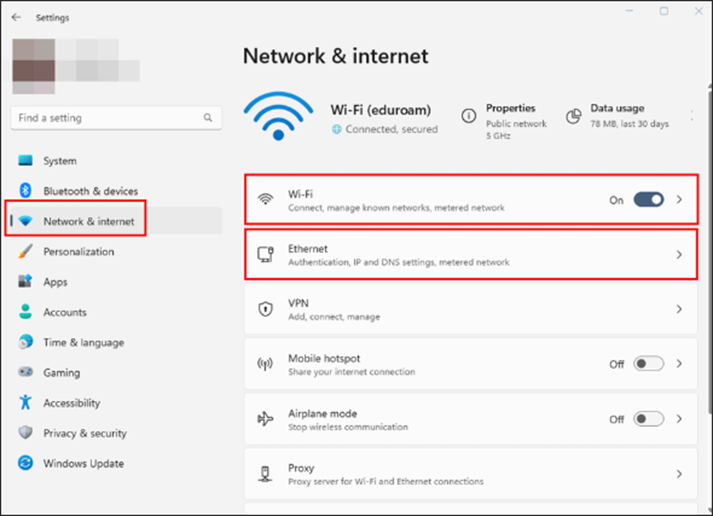The width and height of the screenshot is (713, 516).
Task: Expand the Proxy row chevron
Action: tap(679, 474)
